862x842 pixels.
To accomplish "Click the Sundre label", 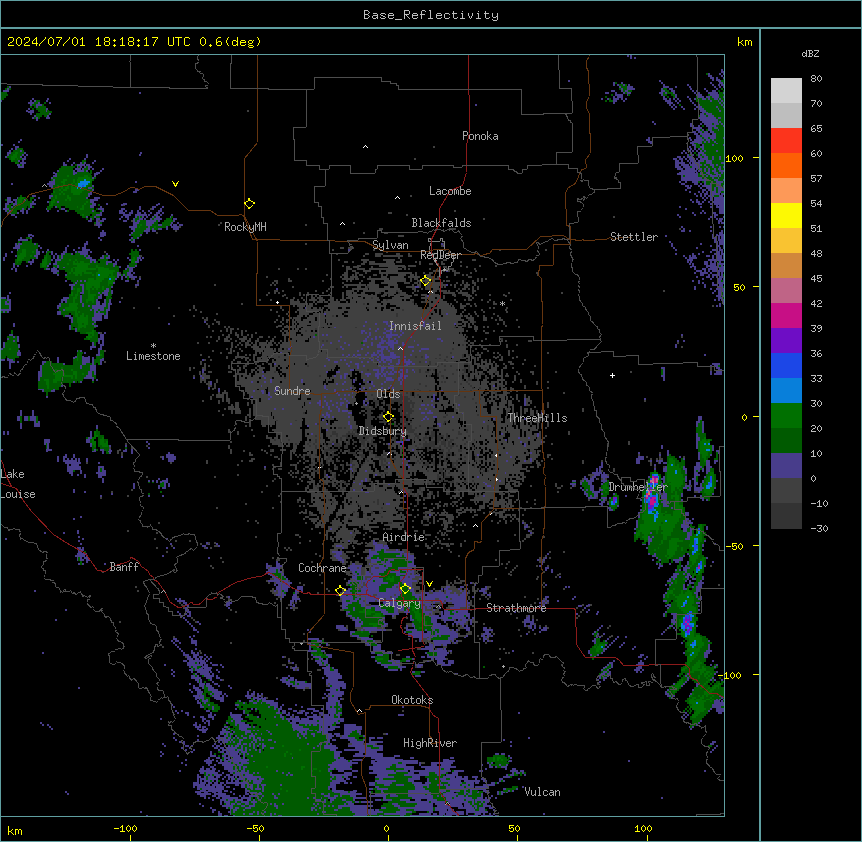I will (292, 391).
